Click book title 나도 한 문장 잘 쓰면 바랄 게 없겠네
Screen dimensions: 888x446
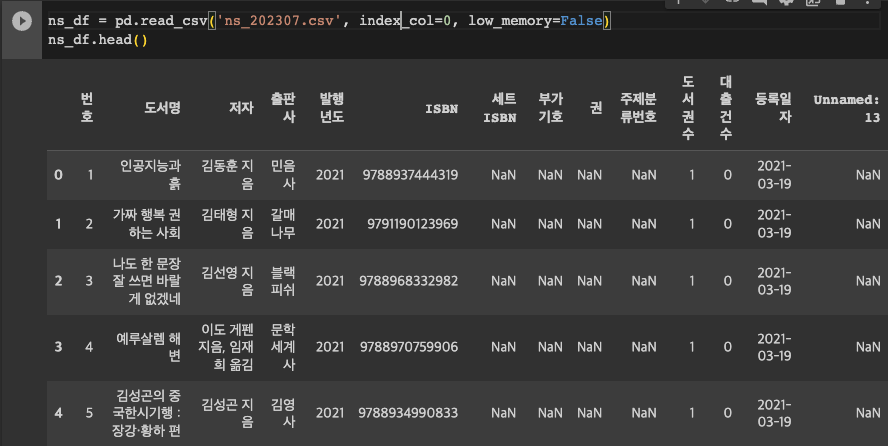[x=147, y=281]
